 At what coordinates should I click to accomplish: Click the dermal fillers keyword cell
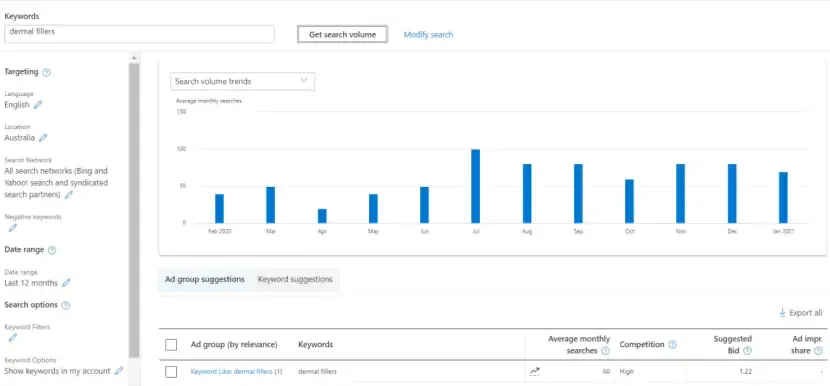coord(317,372)
